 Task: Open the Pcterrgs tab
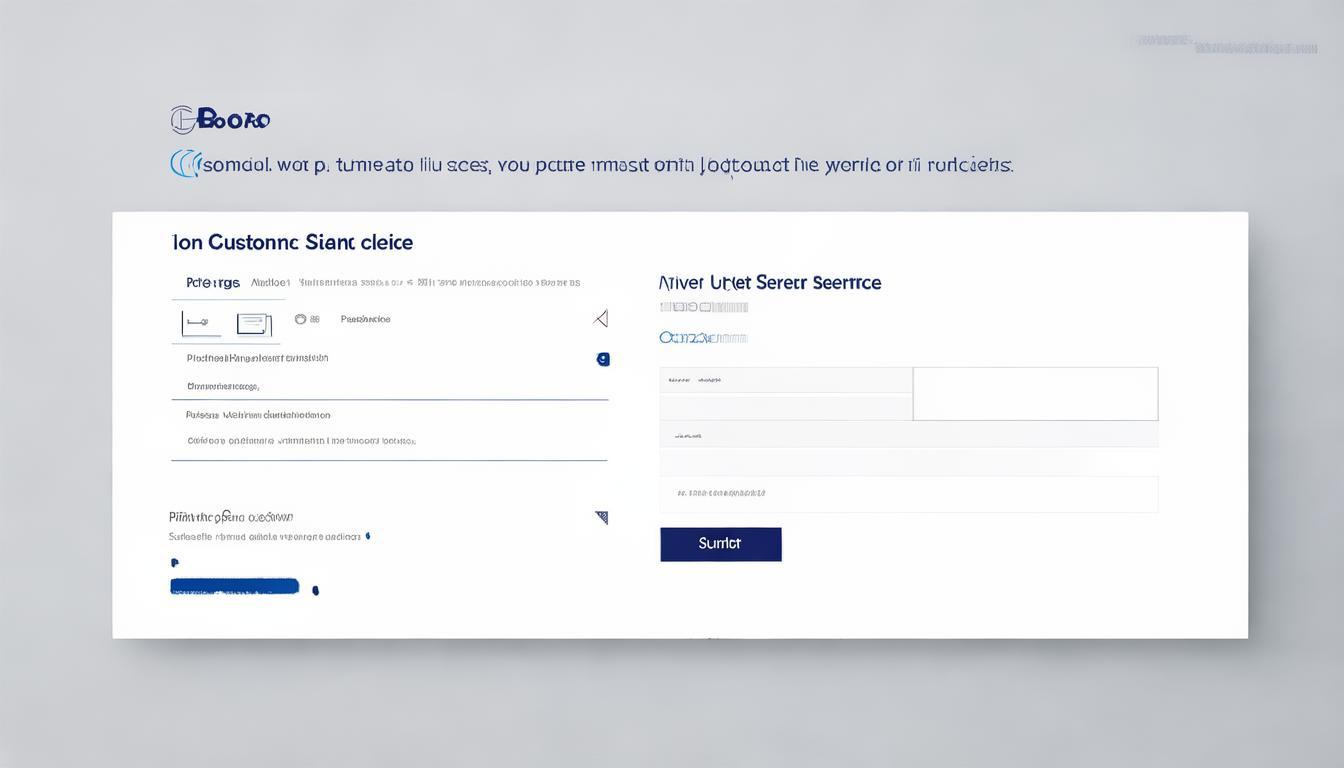pos(213,283)
